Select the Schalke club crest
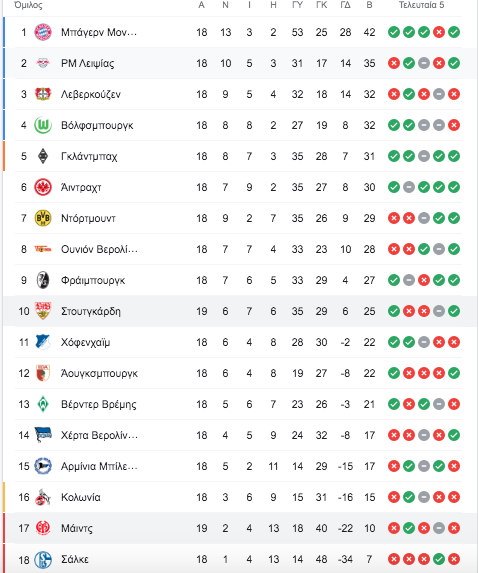This screenshot has height=573, width=478. [x=43, y=559]
